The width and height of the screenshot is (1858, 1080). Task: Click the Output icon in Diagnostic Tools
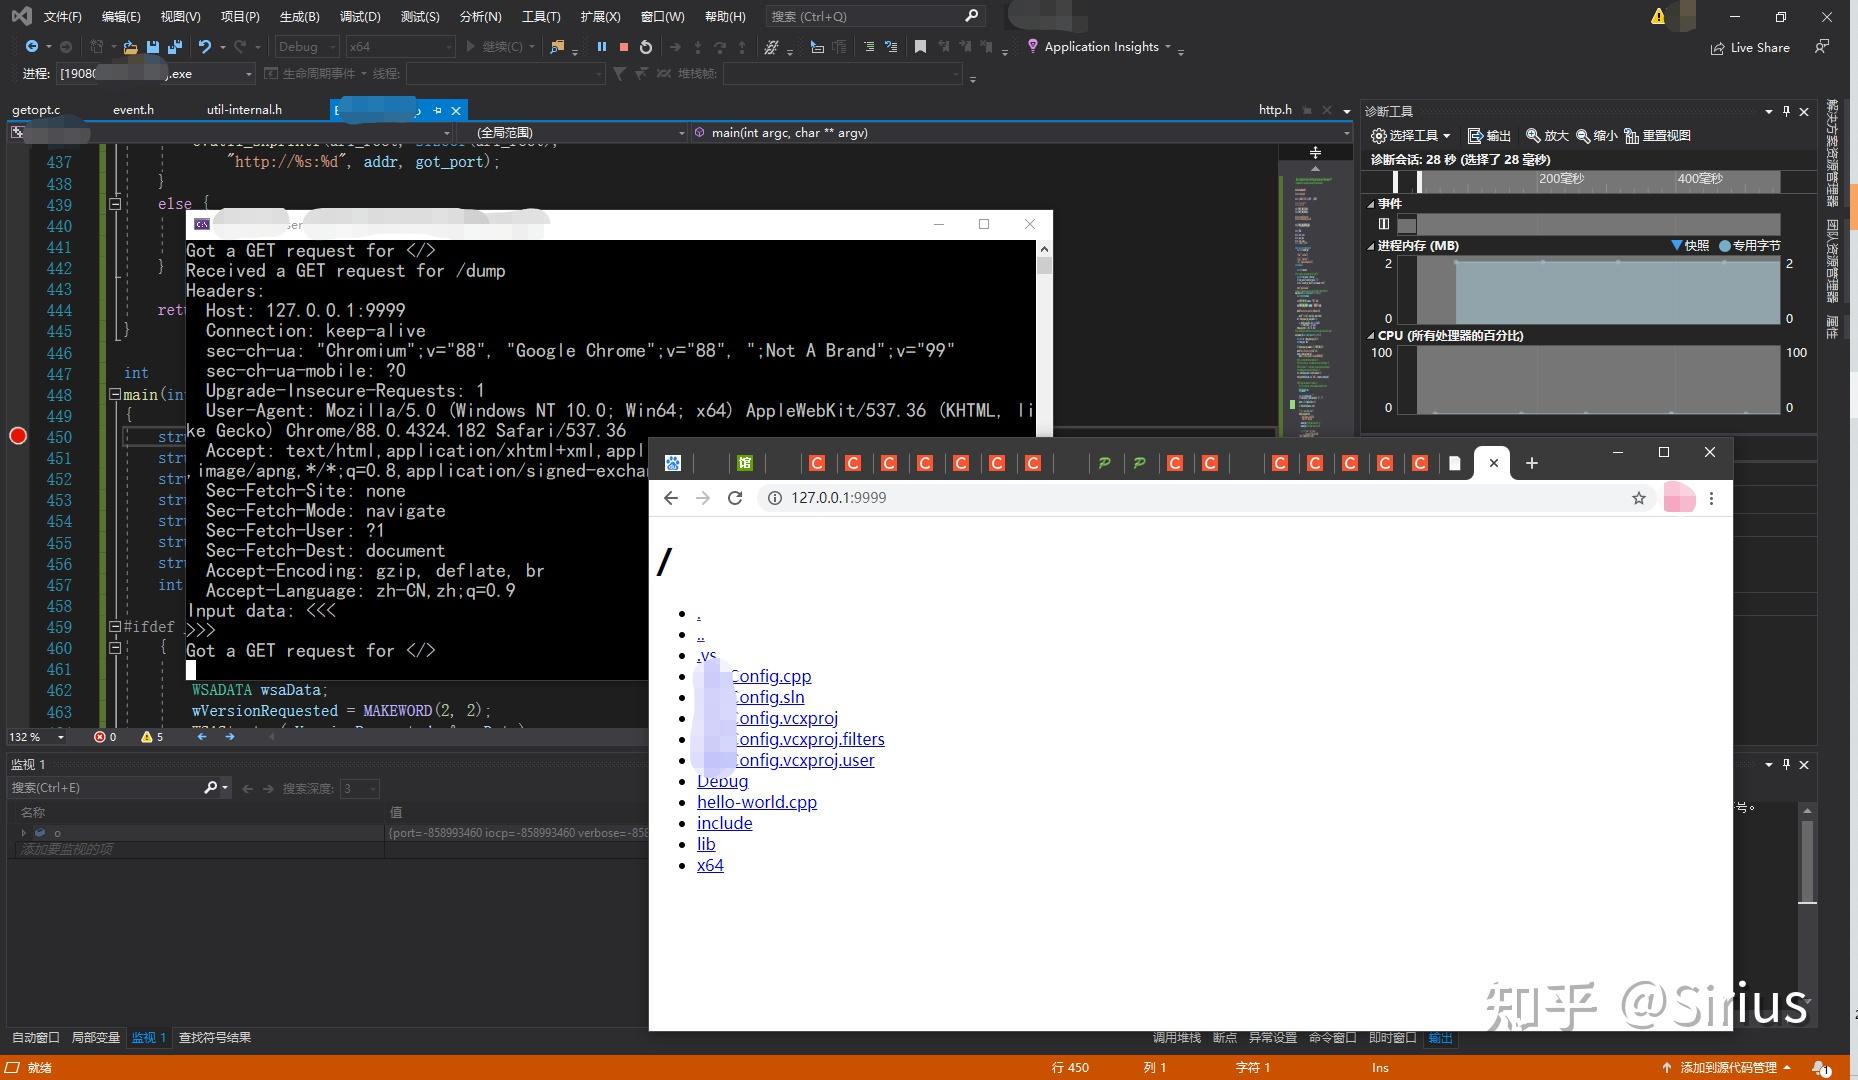[x=1488, y=136]
